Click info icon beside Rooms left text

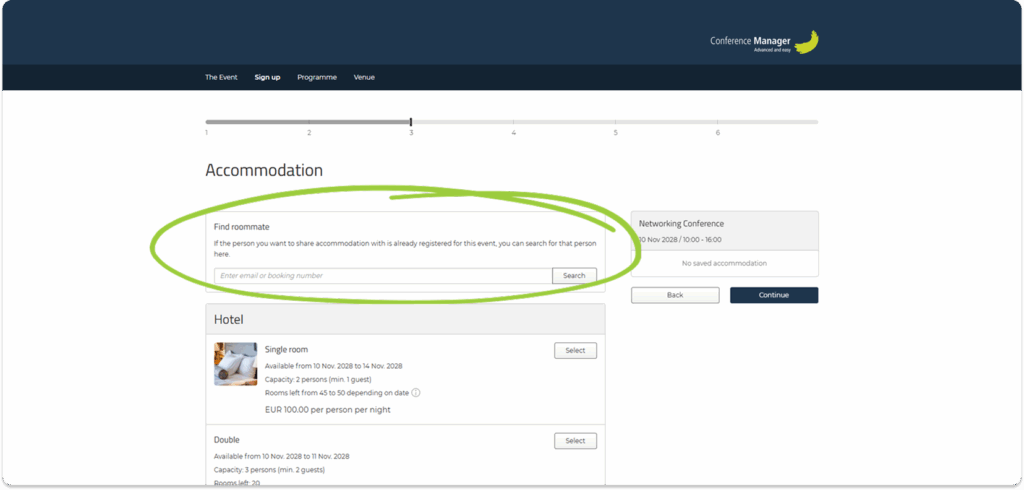pyautogui.click(x=416, y=393)
